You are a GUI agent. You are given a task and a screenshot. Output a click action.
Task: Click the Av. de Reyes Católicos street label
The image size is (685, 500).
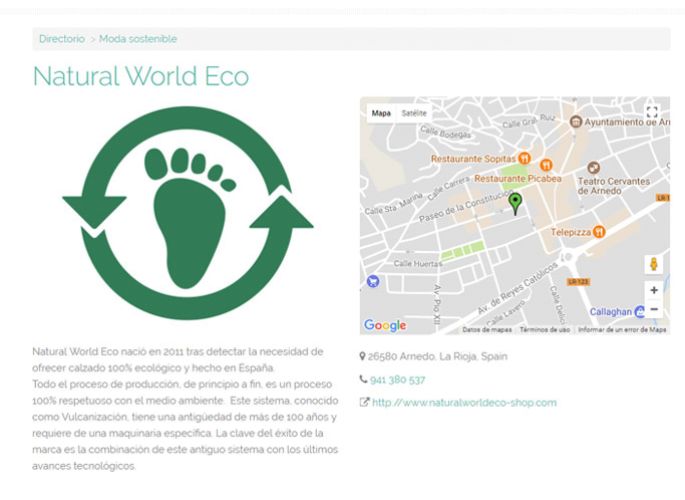(518, 289)
